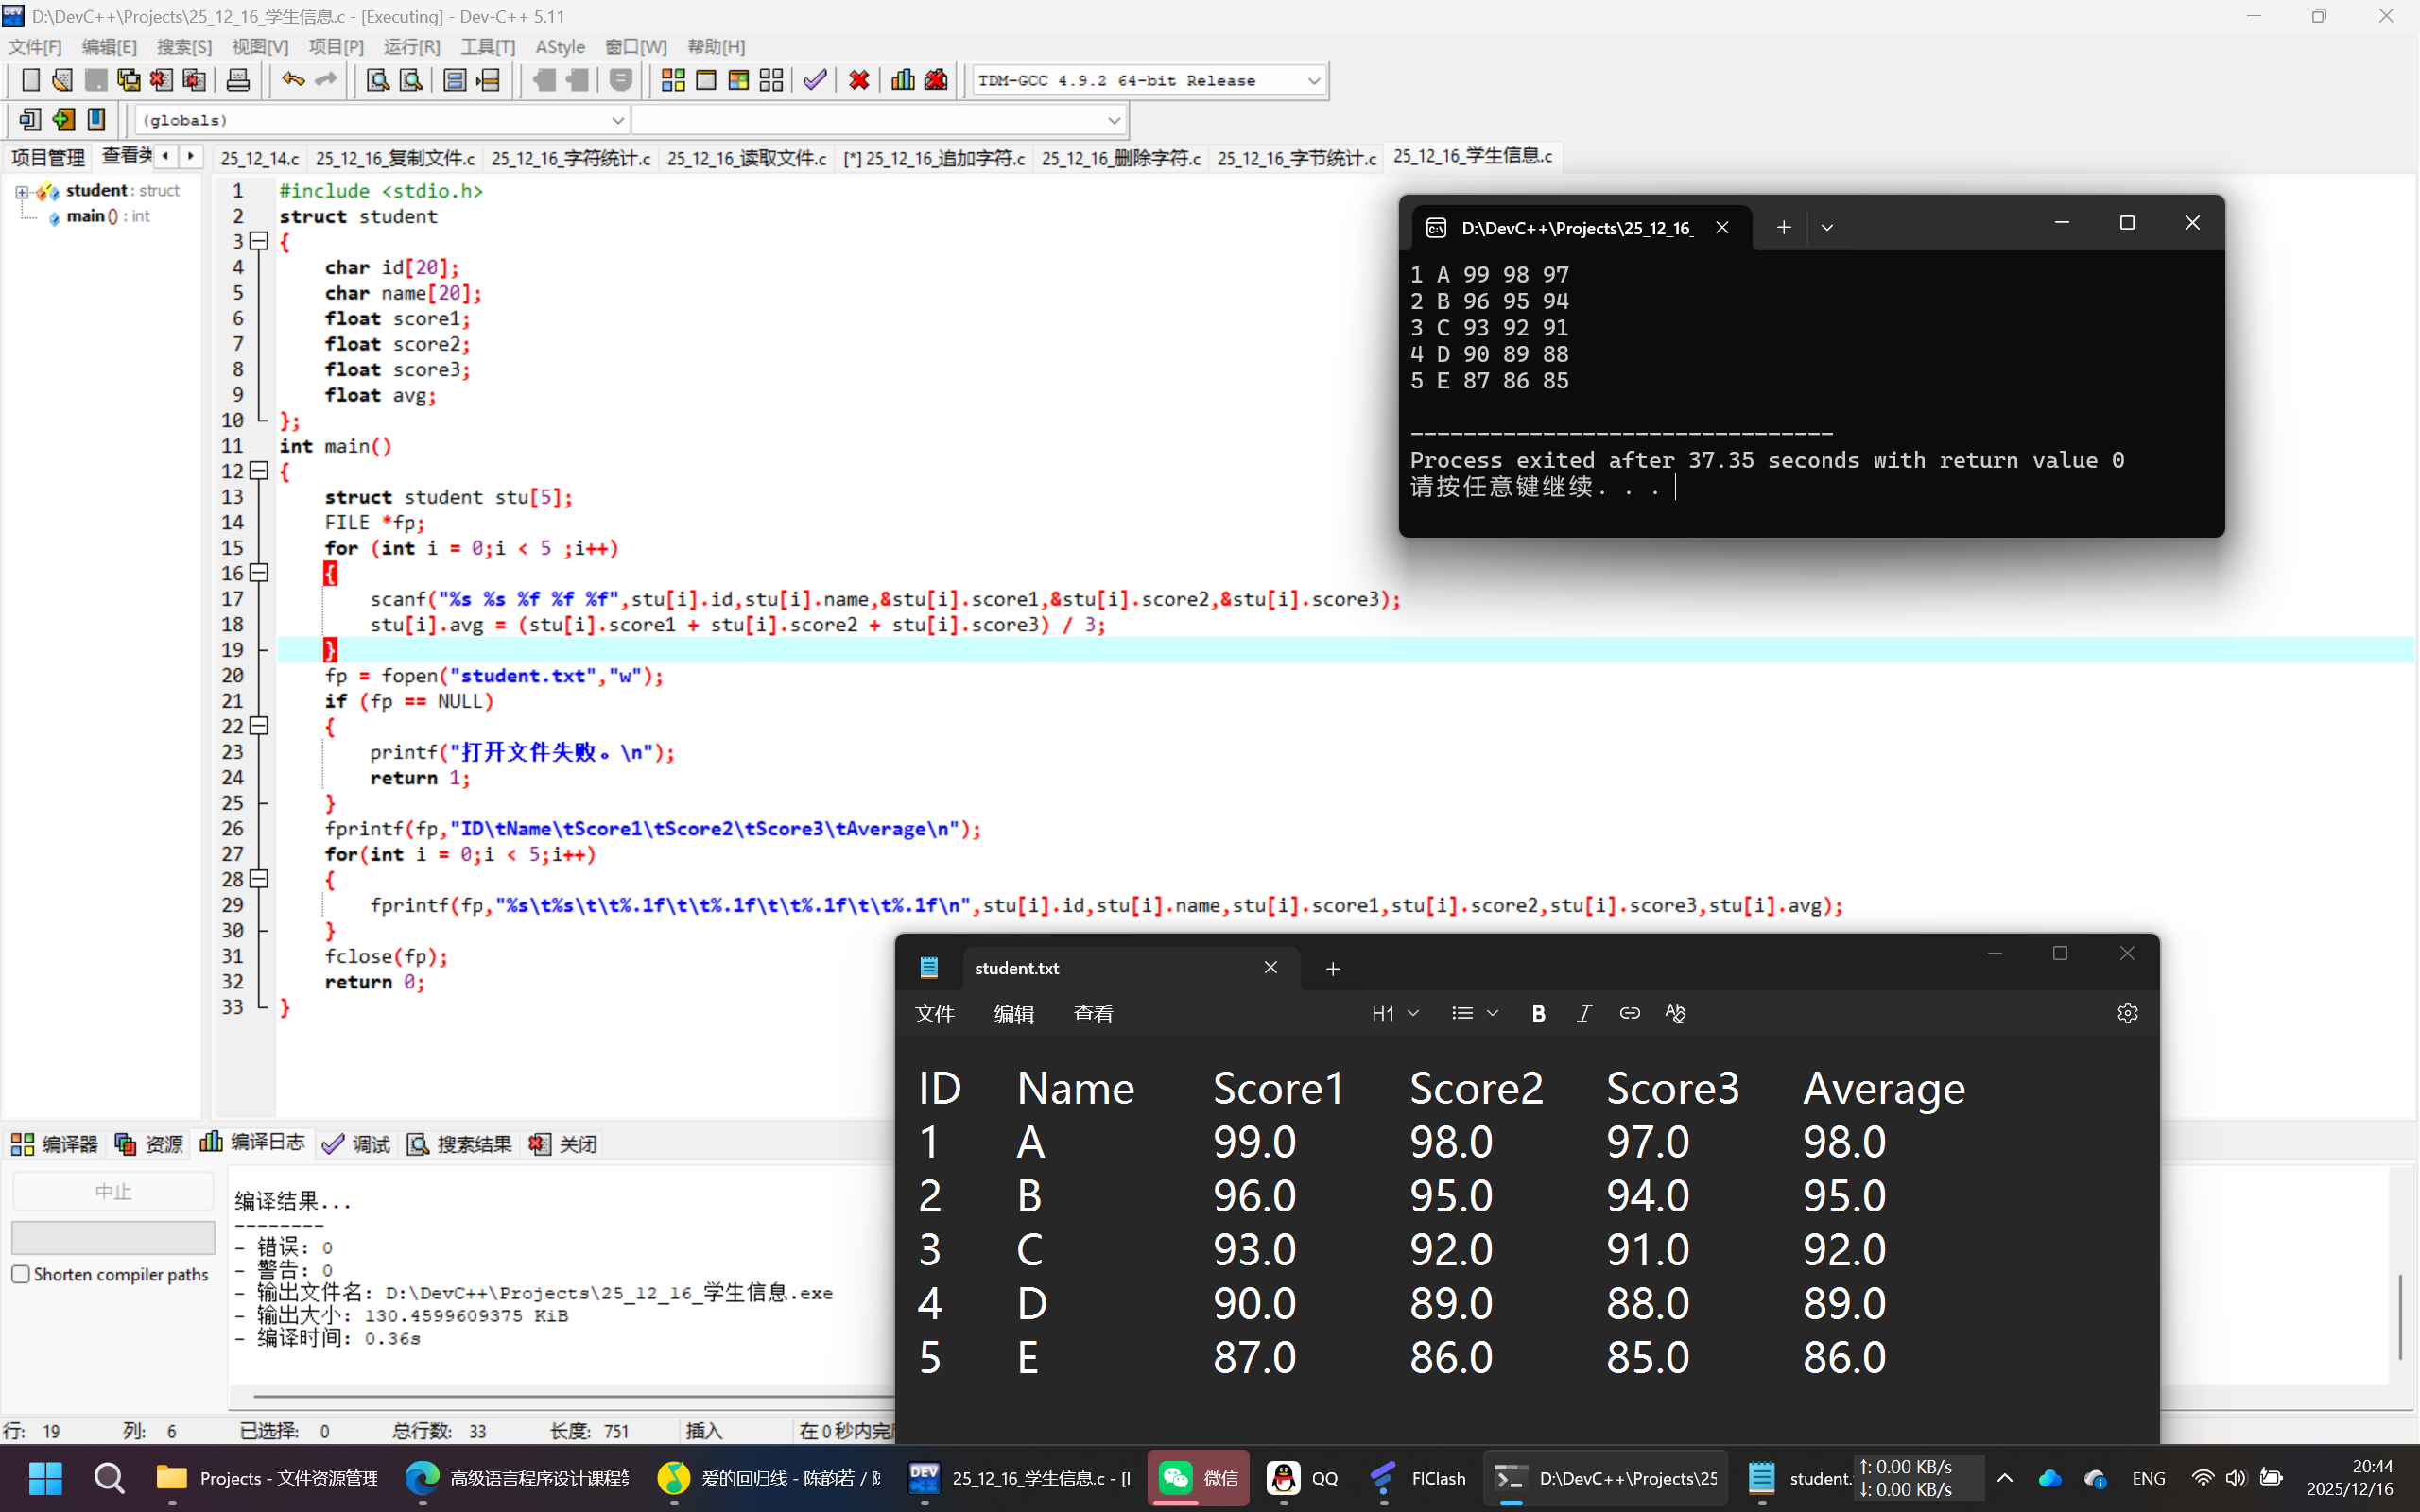The height and width of the screenshot is (1512, 2420).
Task: Enable Shorten compiler paths checkbox
Action: (x=21, y=1274)
